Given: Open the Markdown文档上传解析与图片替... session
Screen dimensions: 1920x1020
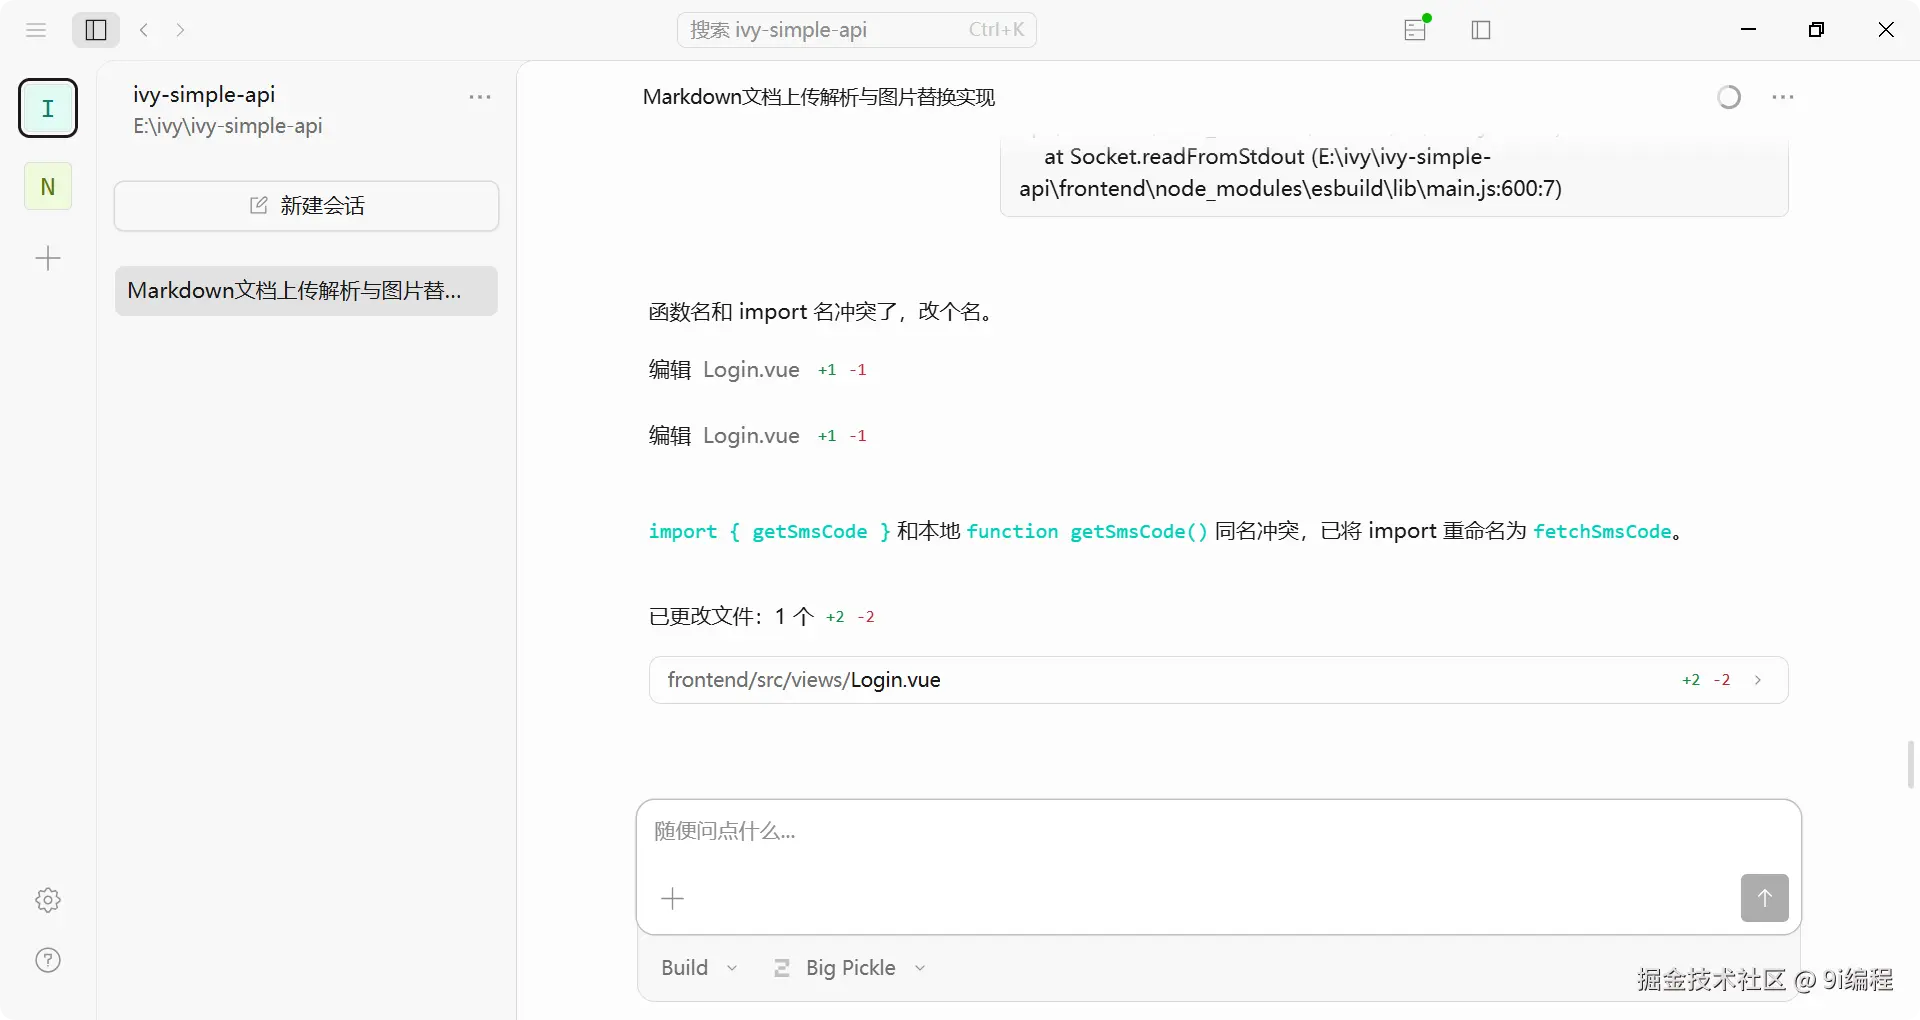Looking at the screenshot, I should tap(306, 291).
